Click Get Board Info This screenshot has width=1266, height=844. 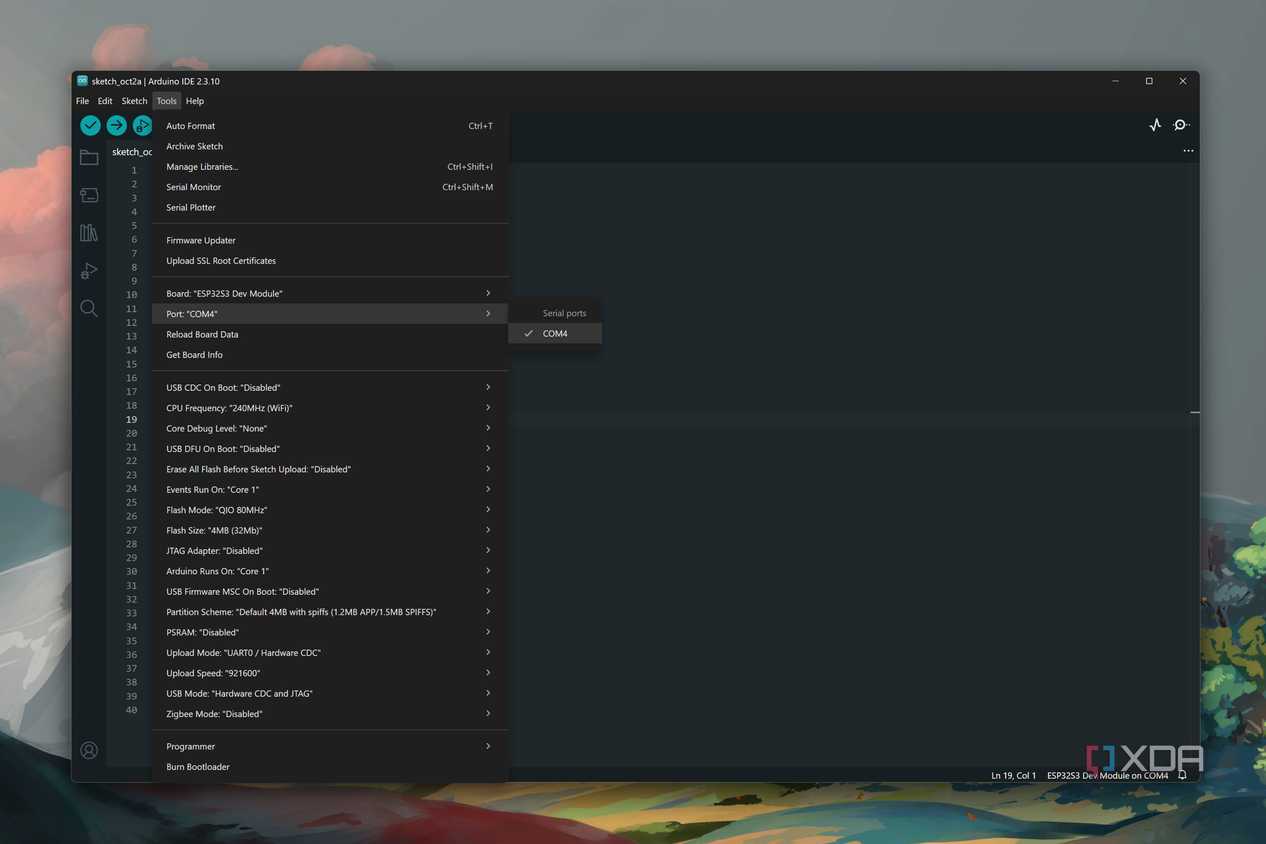point(330,355)
